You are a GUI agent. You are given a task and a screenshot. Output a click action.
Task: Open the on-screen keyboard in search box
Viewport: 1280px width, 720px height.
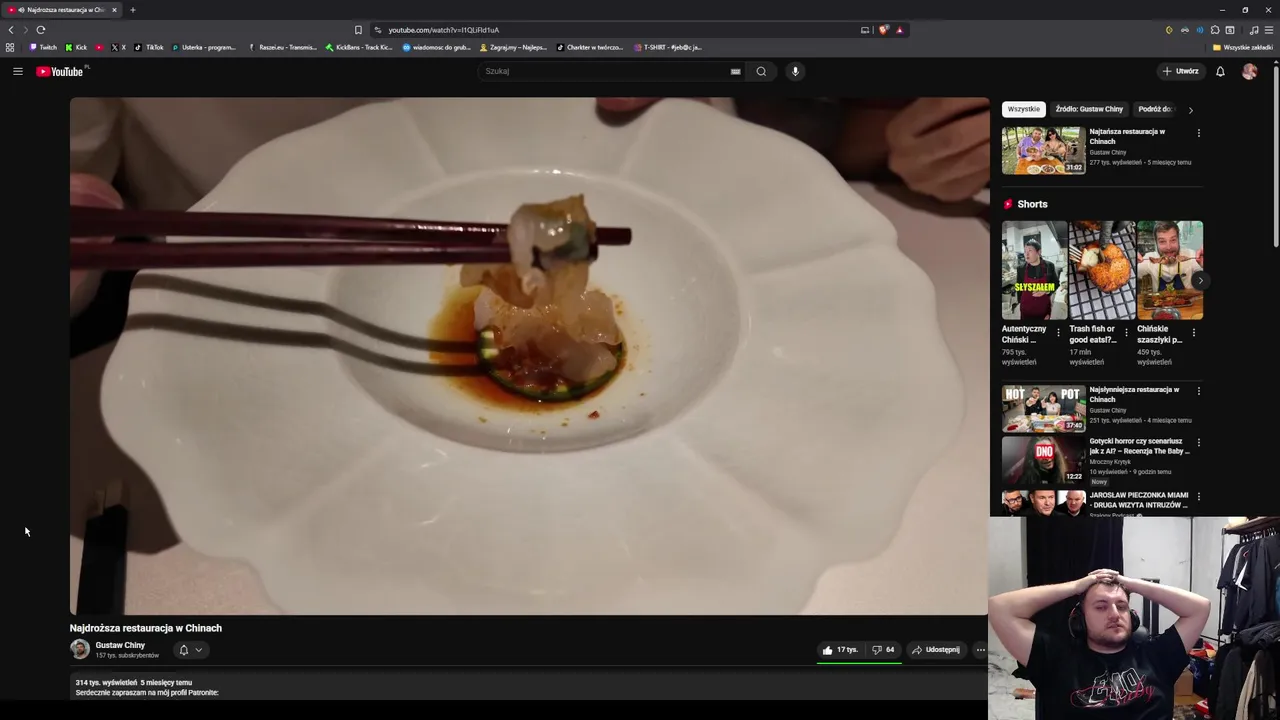735,71
